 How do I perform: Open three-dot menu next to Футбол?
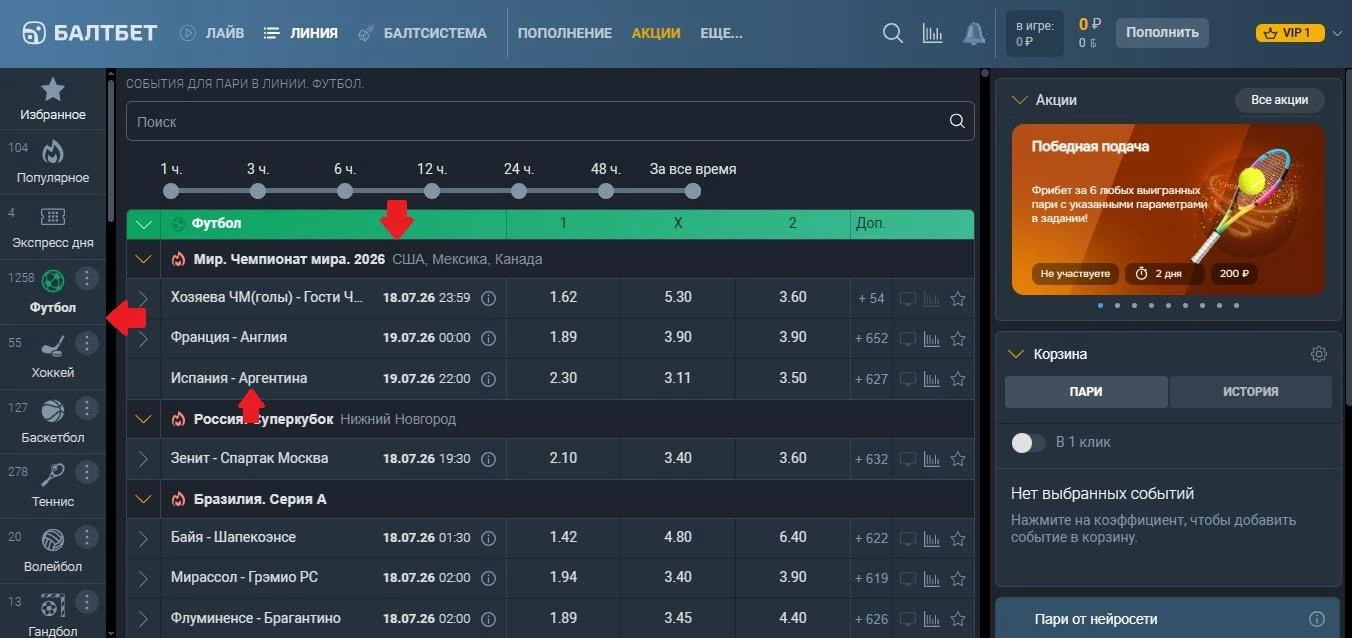point(87,278)
